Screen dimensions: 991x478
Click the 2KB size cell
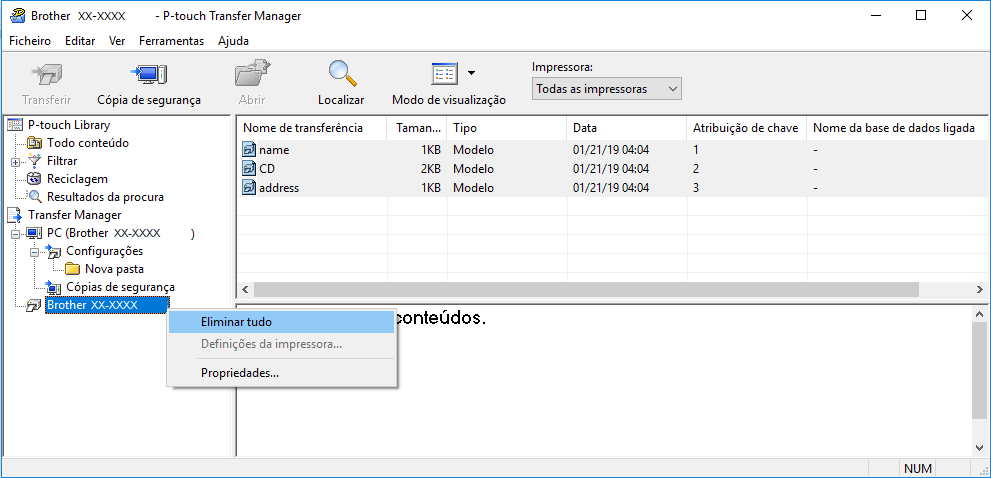click(x=430, y=169)
